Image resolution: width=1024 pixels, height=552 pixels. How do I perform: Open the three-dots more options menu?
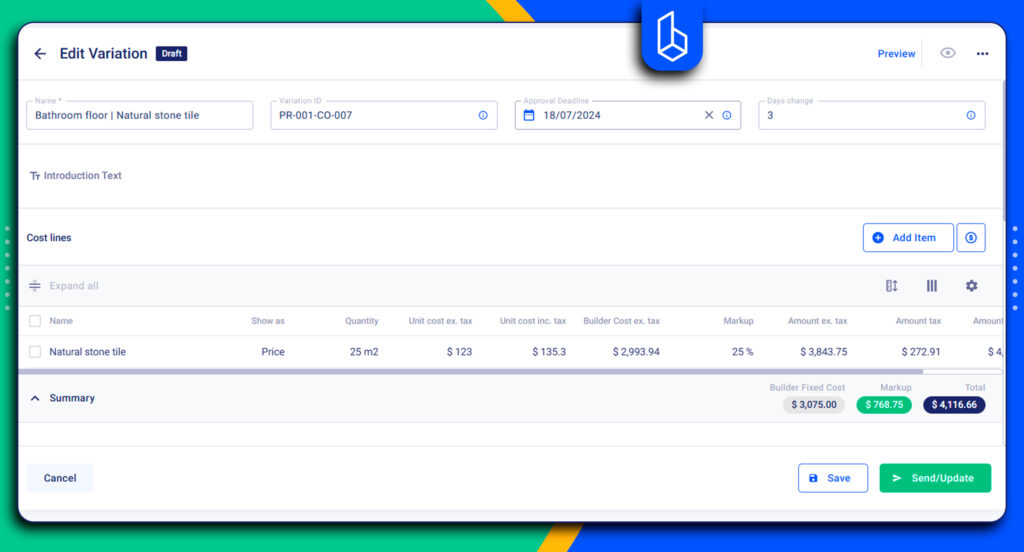point(982,54)
